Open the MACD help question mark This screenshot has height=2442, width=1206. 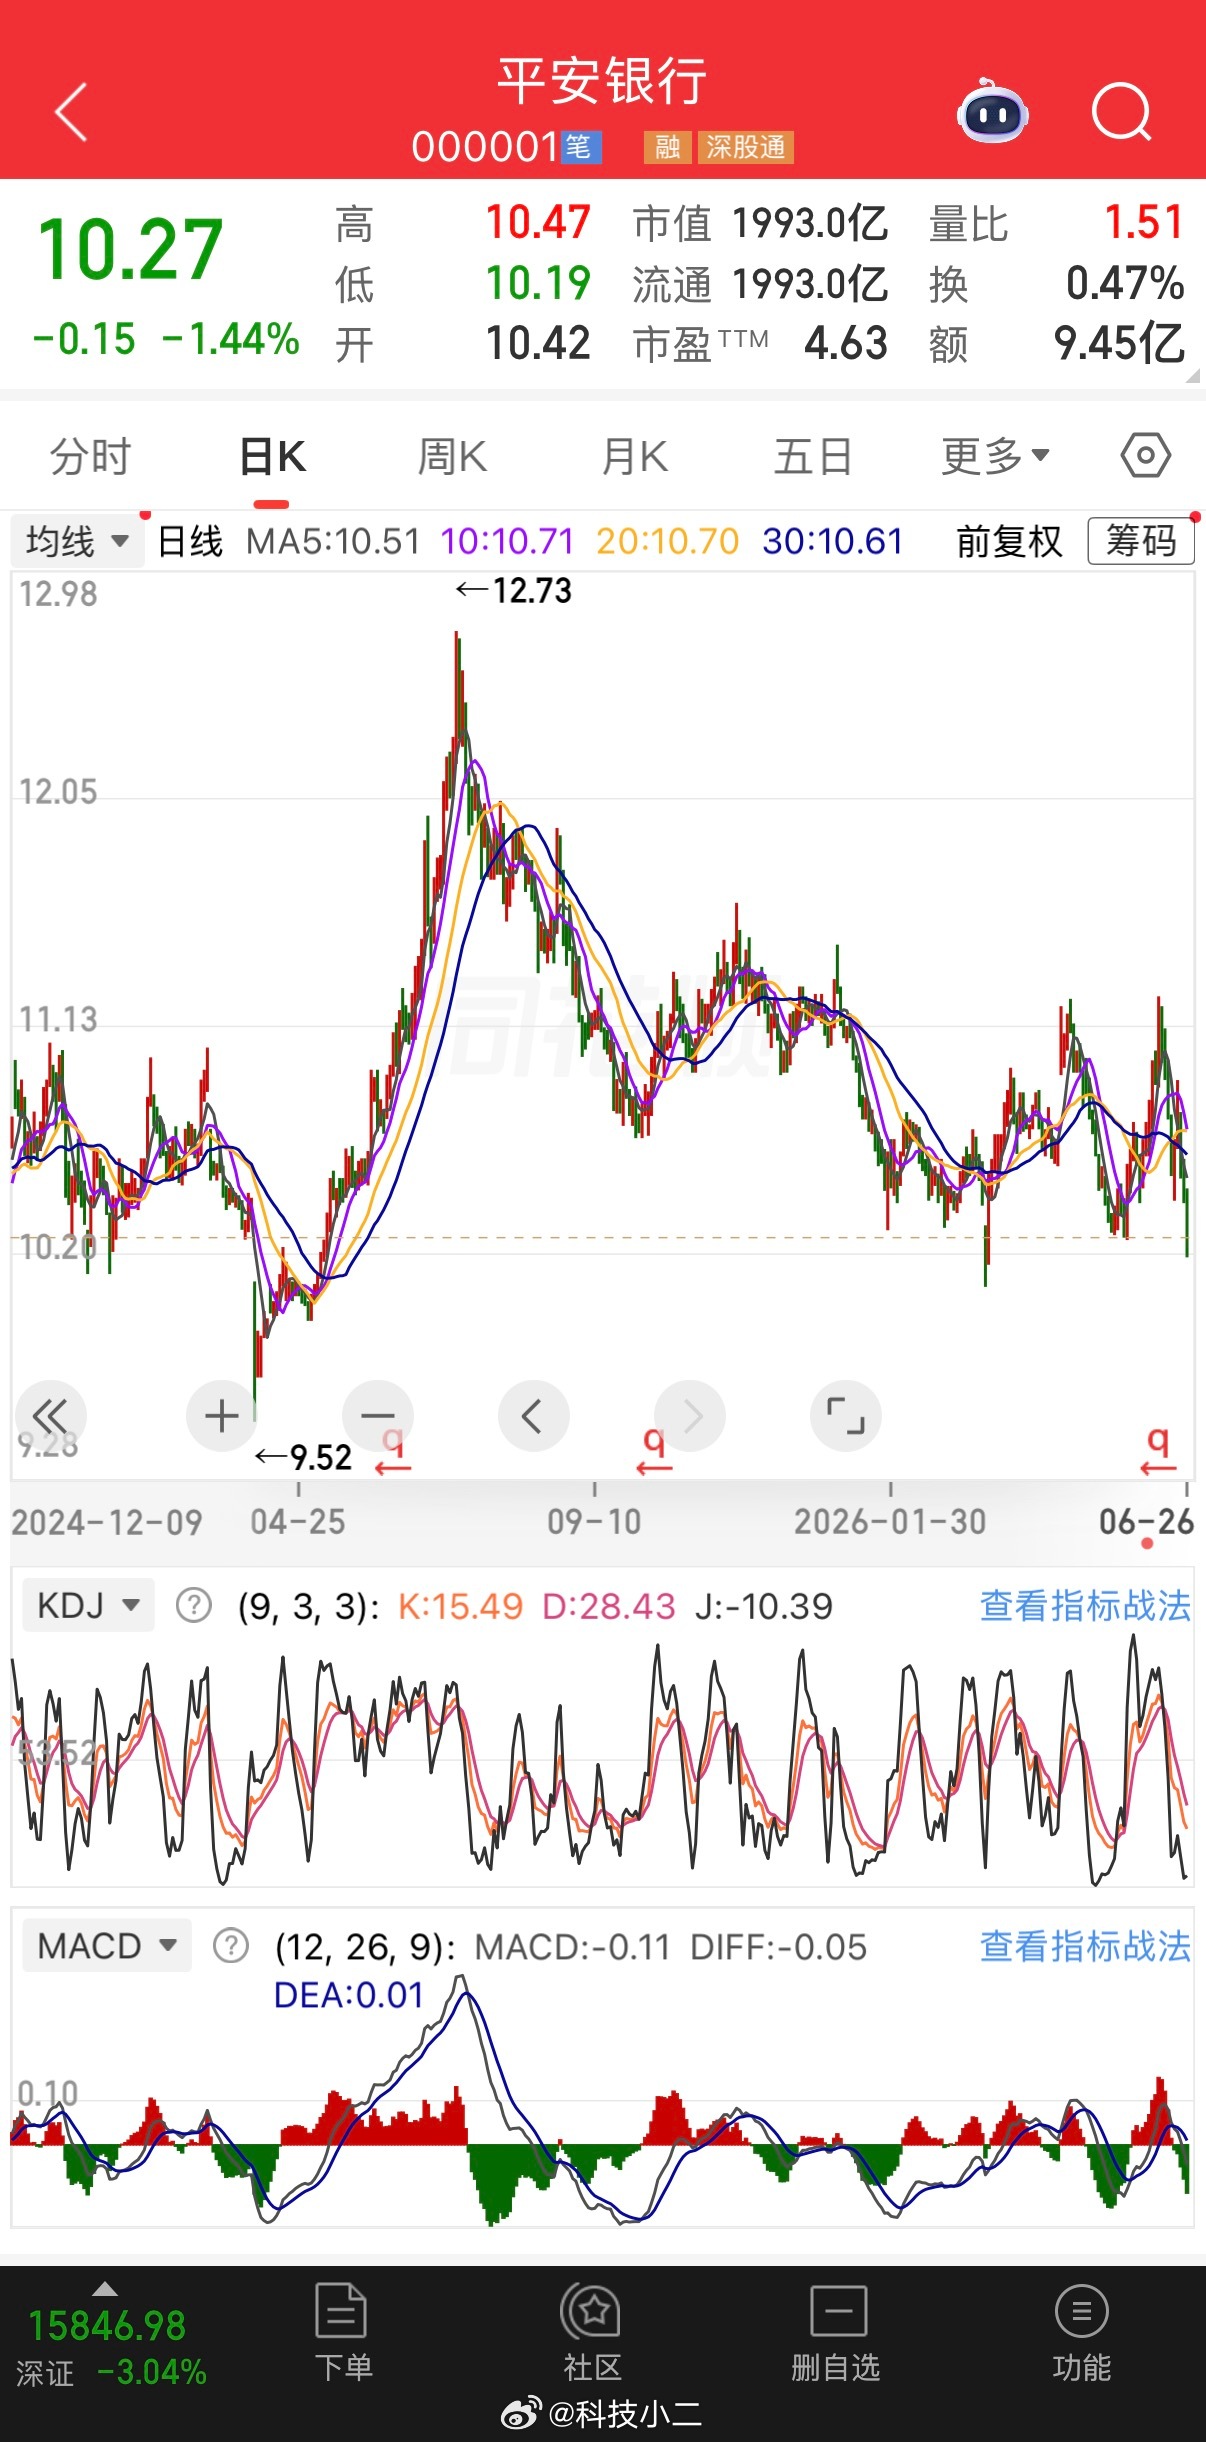[x=231, y=1946]
